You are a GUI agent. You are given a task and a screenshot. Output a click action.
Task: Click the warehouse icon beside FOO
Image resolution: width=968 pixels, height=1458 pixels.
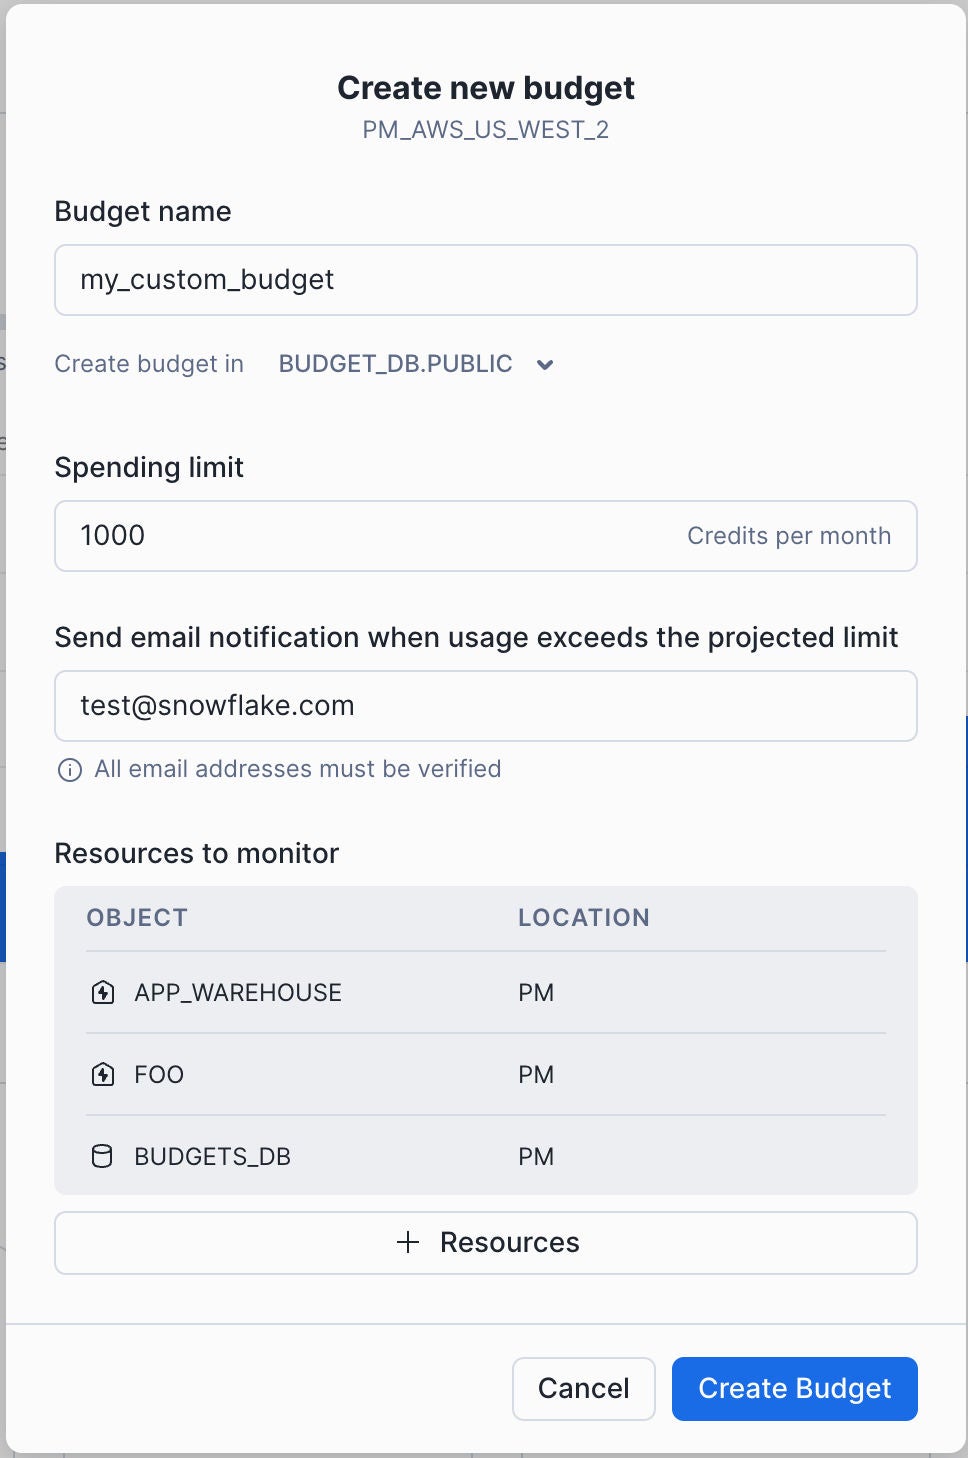tap(103, 1075)
